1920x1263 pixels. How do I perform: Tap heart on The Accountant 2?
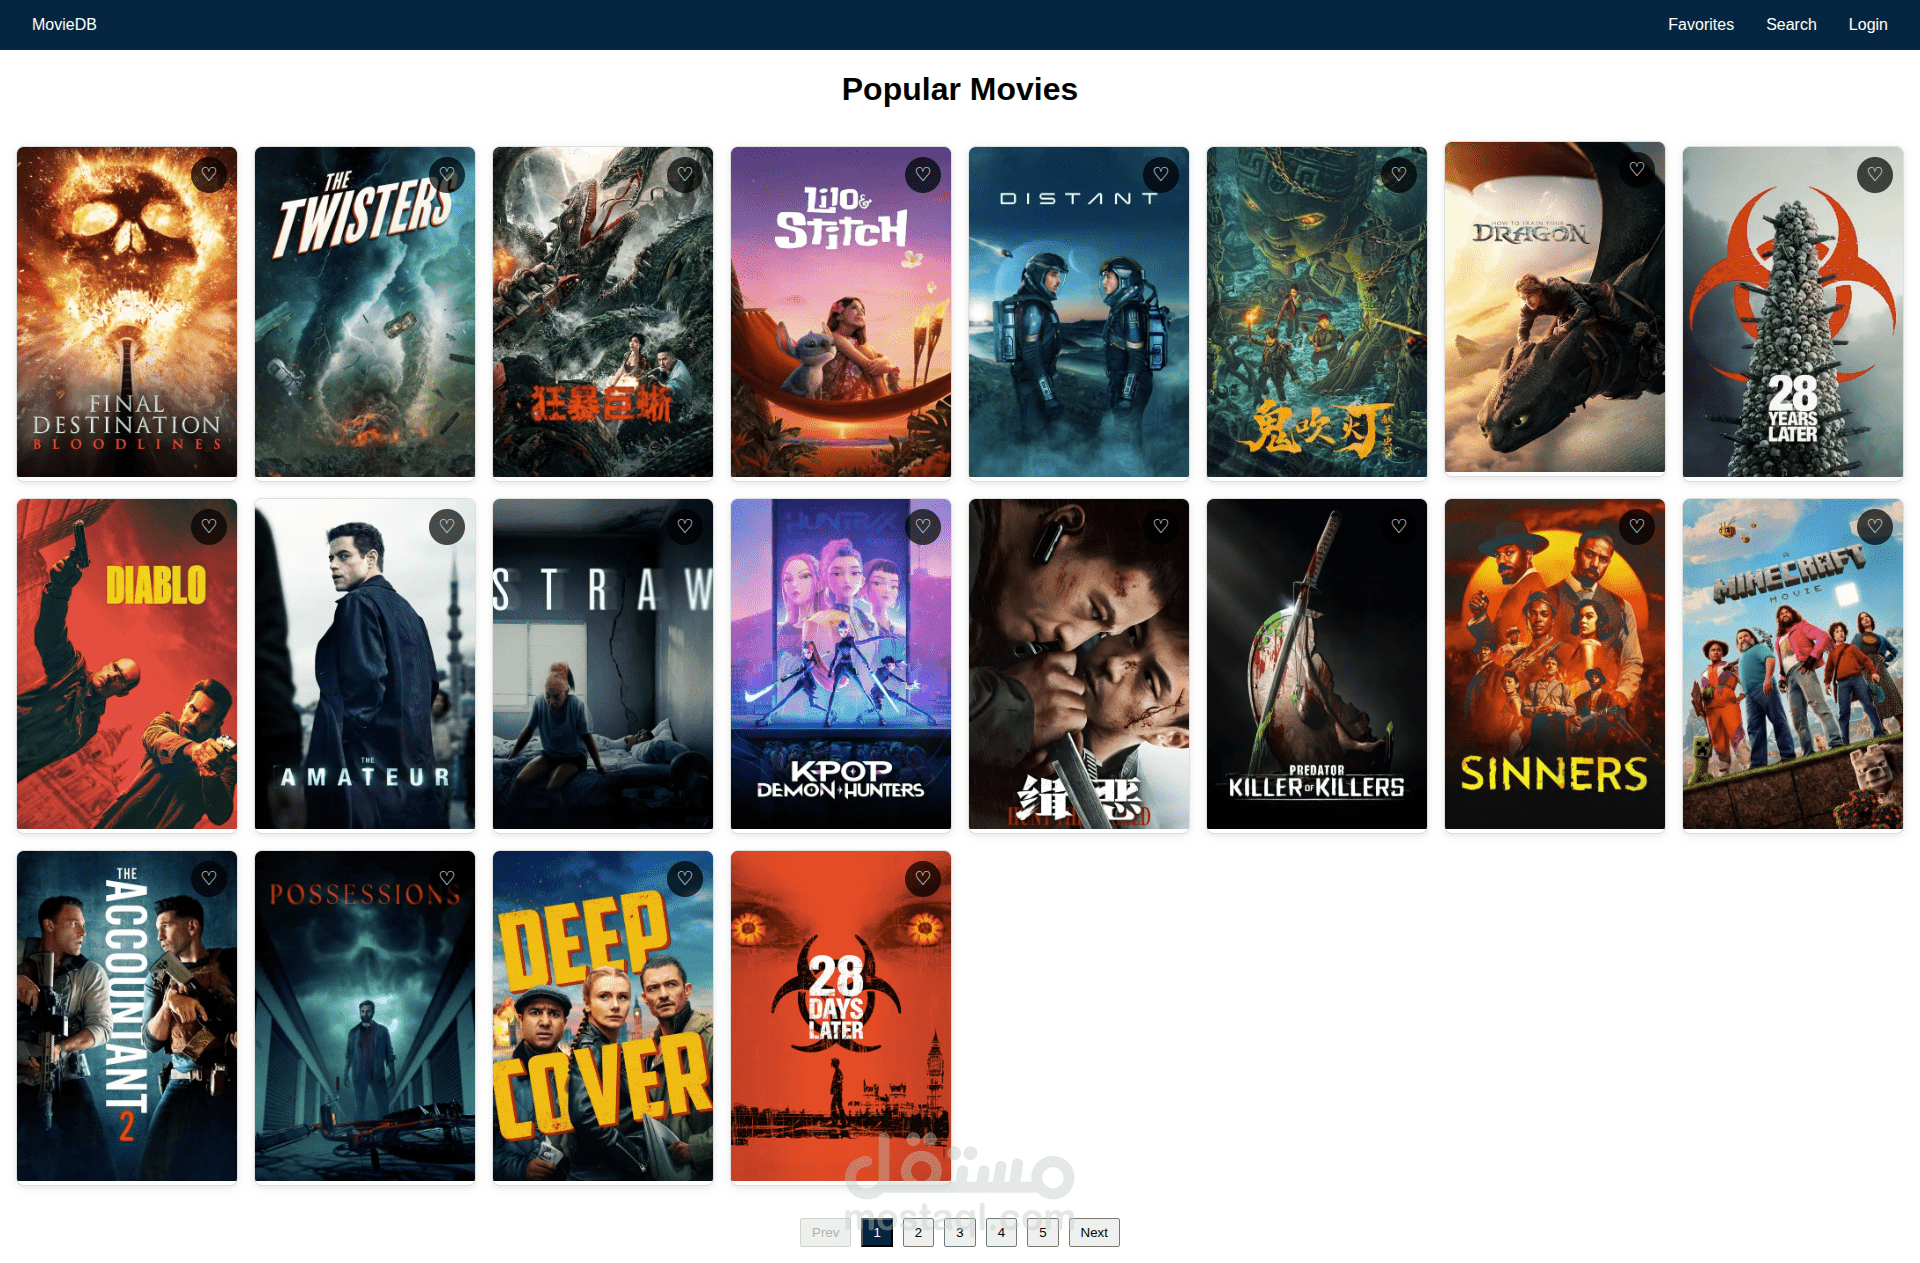209,879
